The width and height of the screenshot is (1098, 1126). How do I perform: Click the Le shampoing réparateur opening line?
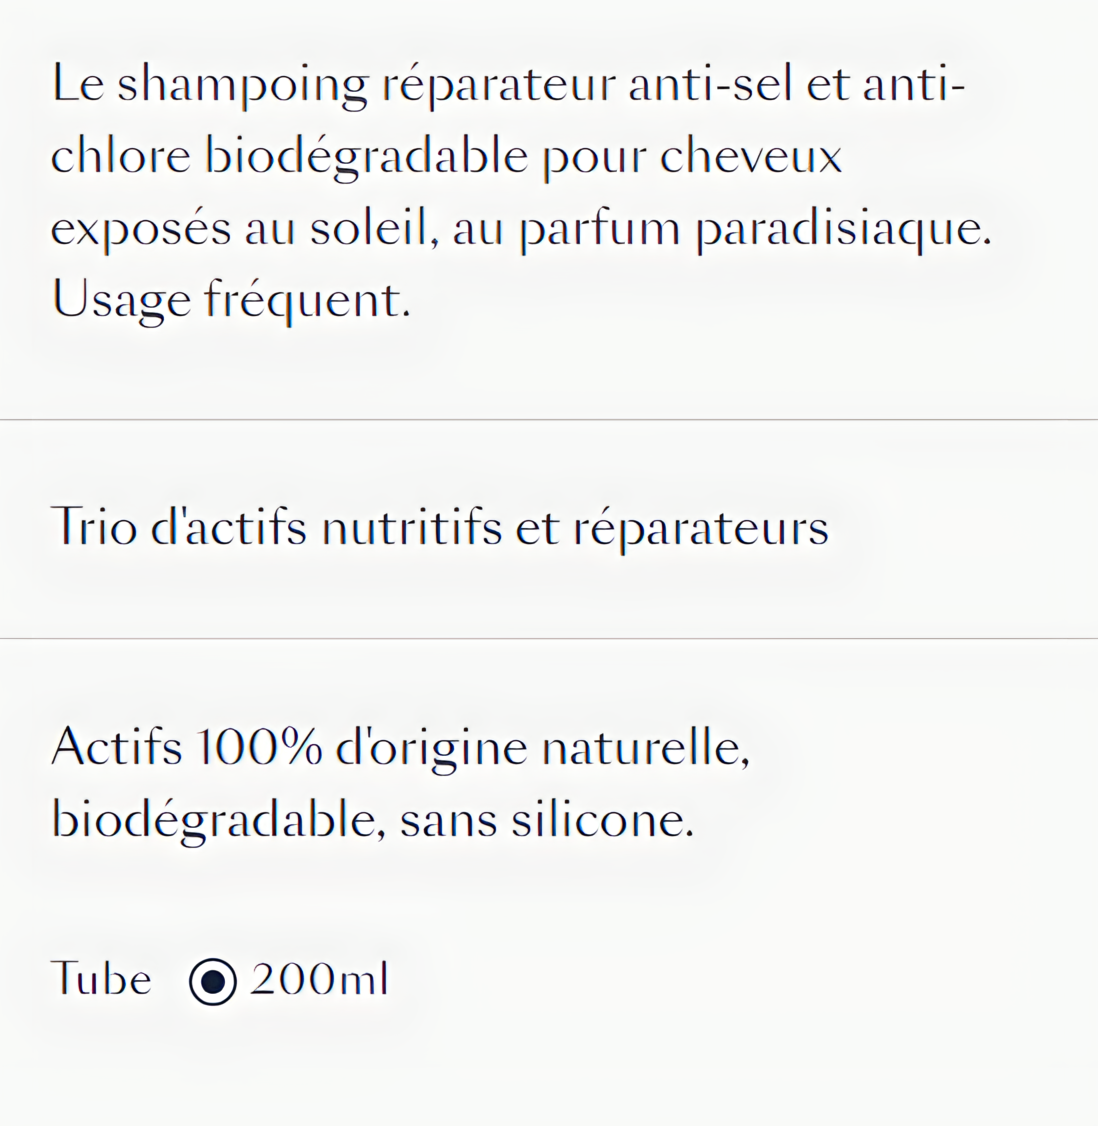[x=333, y=85]
